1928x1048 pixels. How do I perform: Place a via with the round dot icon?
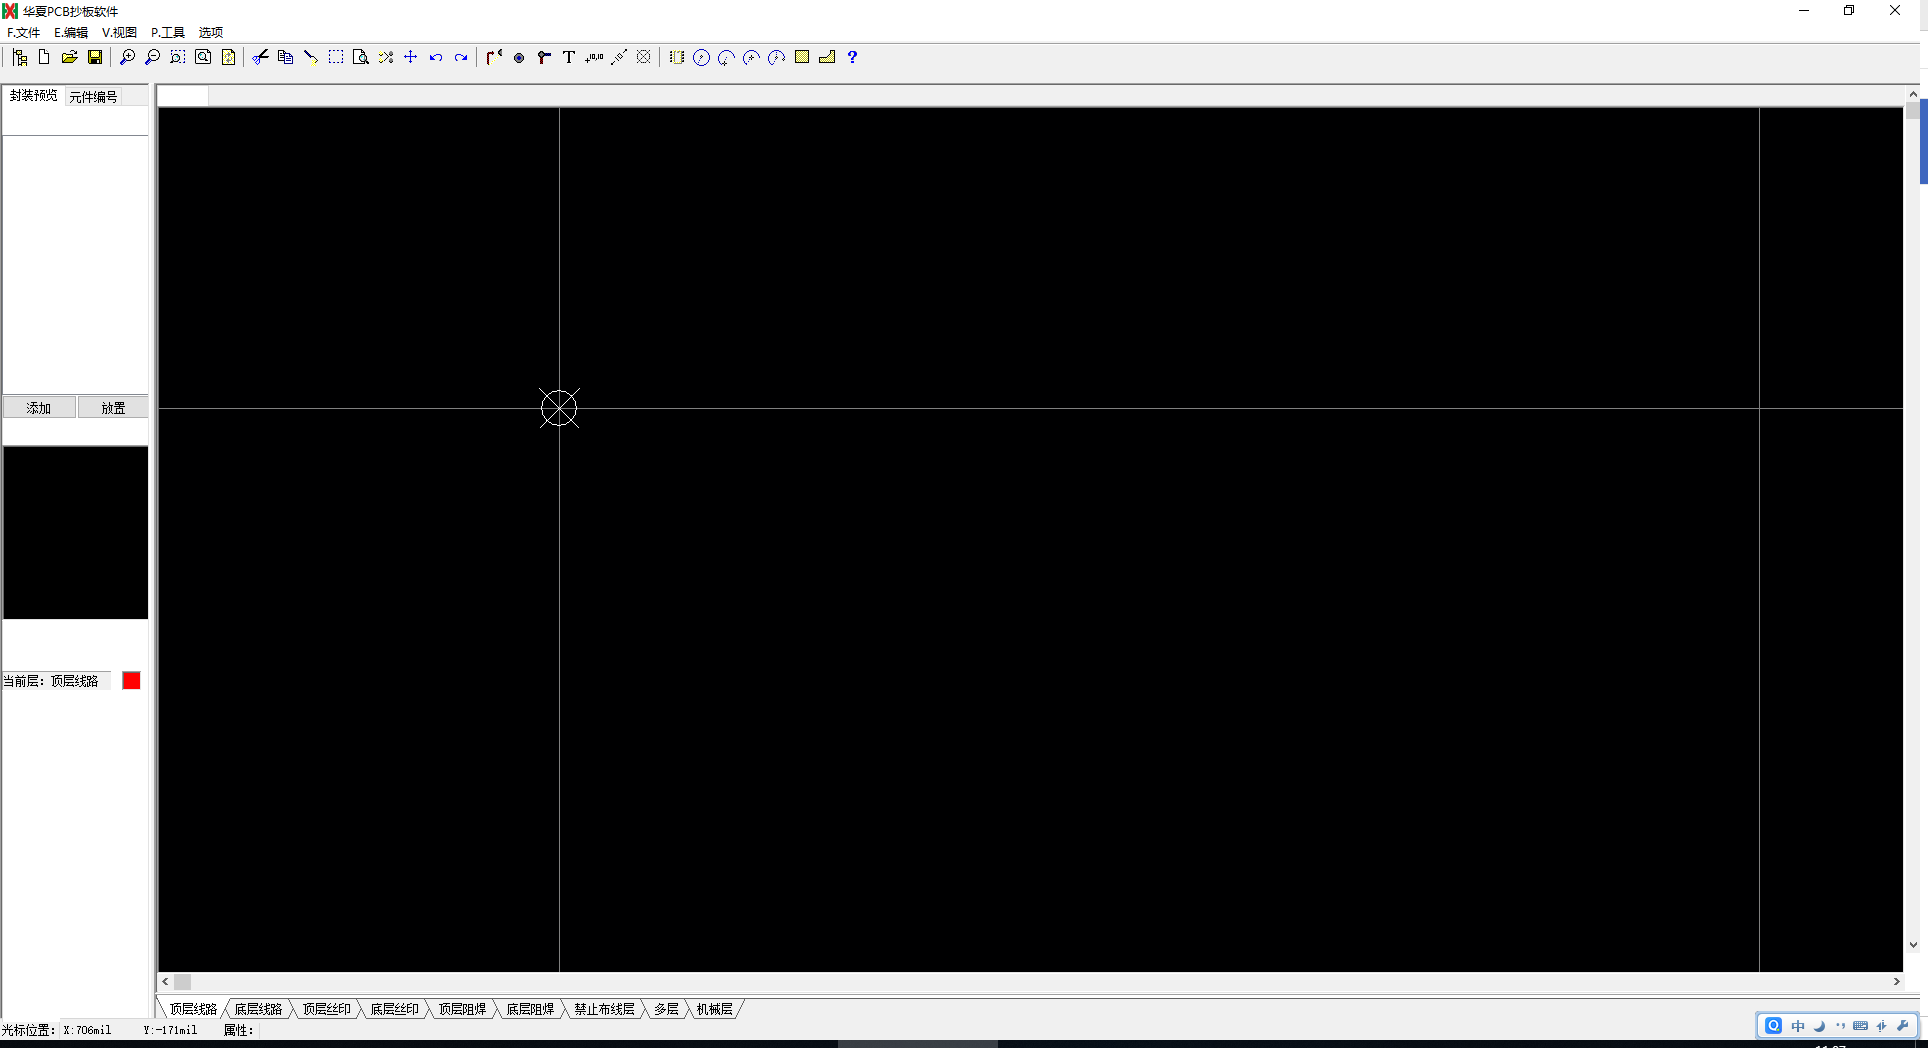click(x=519, y=57)
